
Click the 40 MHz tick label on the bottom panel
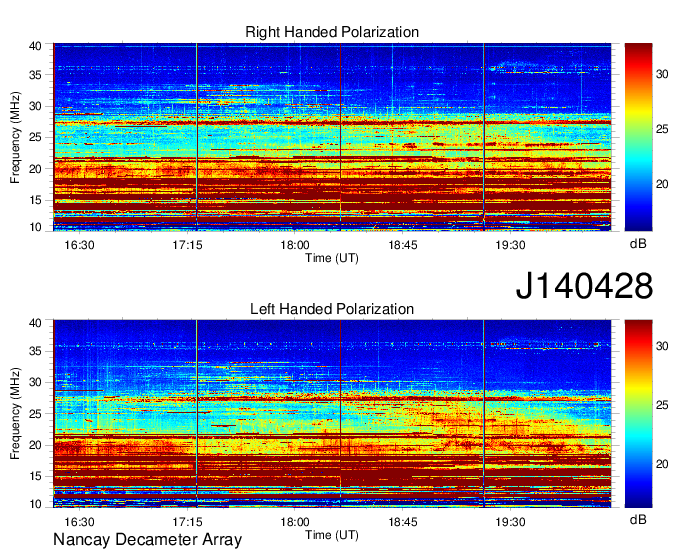click(35, 323)
